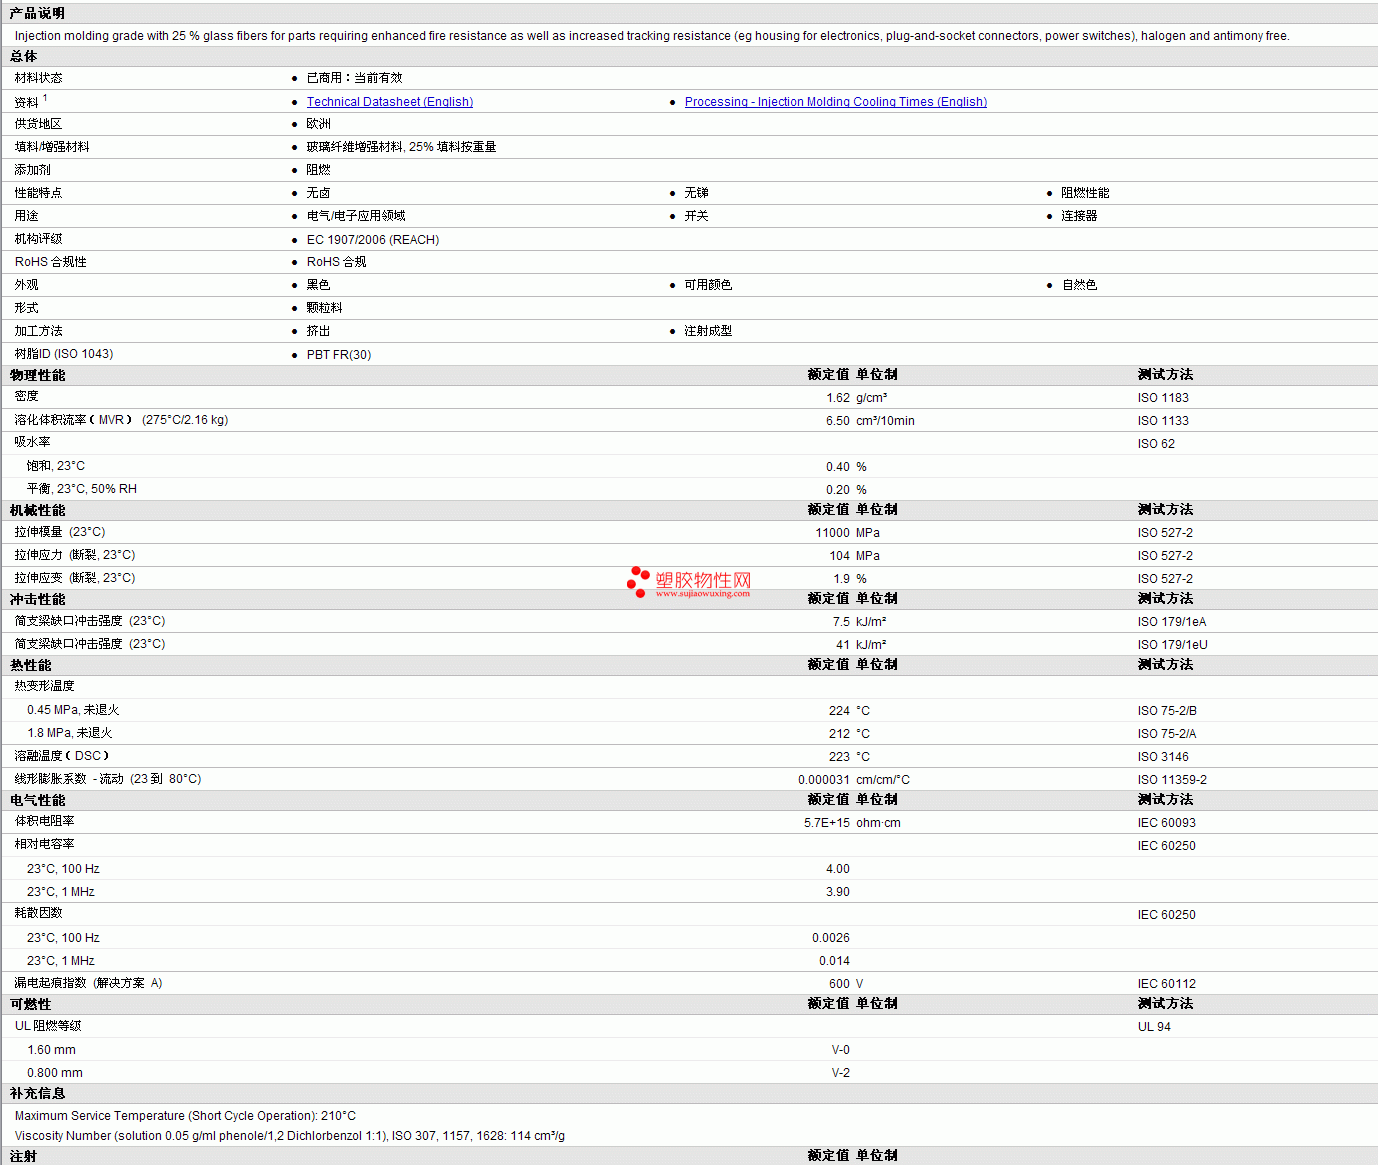Select 'EC 1907/2006 (REACH)' agency rating
The width and height of the screenshot is (1378, 1165).
[x=373, y=240]
